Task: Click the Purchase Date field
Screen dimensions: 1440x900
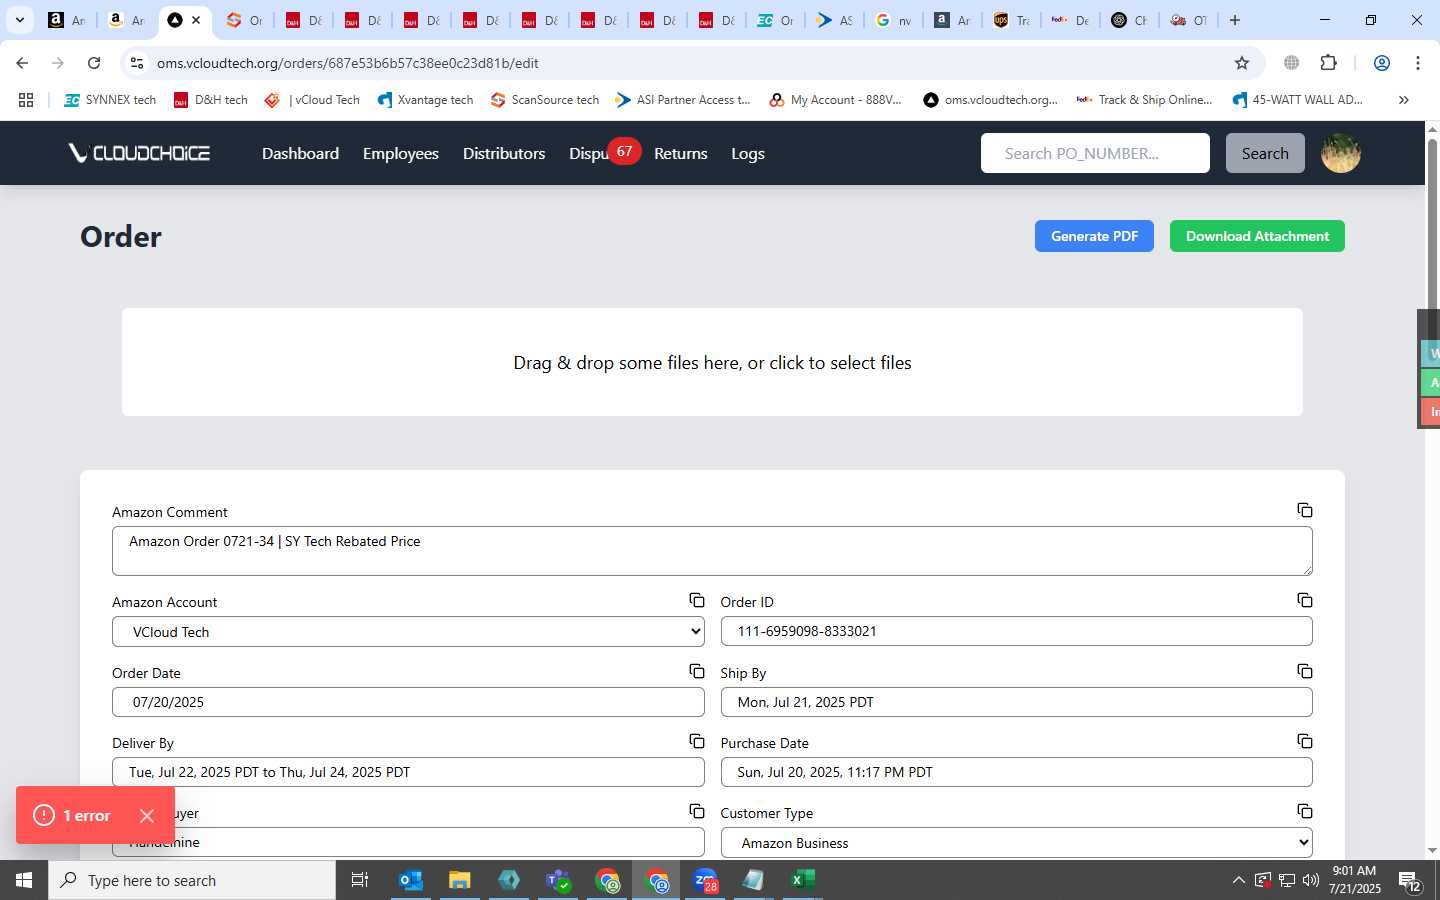Action: tap(1016, 772)
